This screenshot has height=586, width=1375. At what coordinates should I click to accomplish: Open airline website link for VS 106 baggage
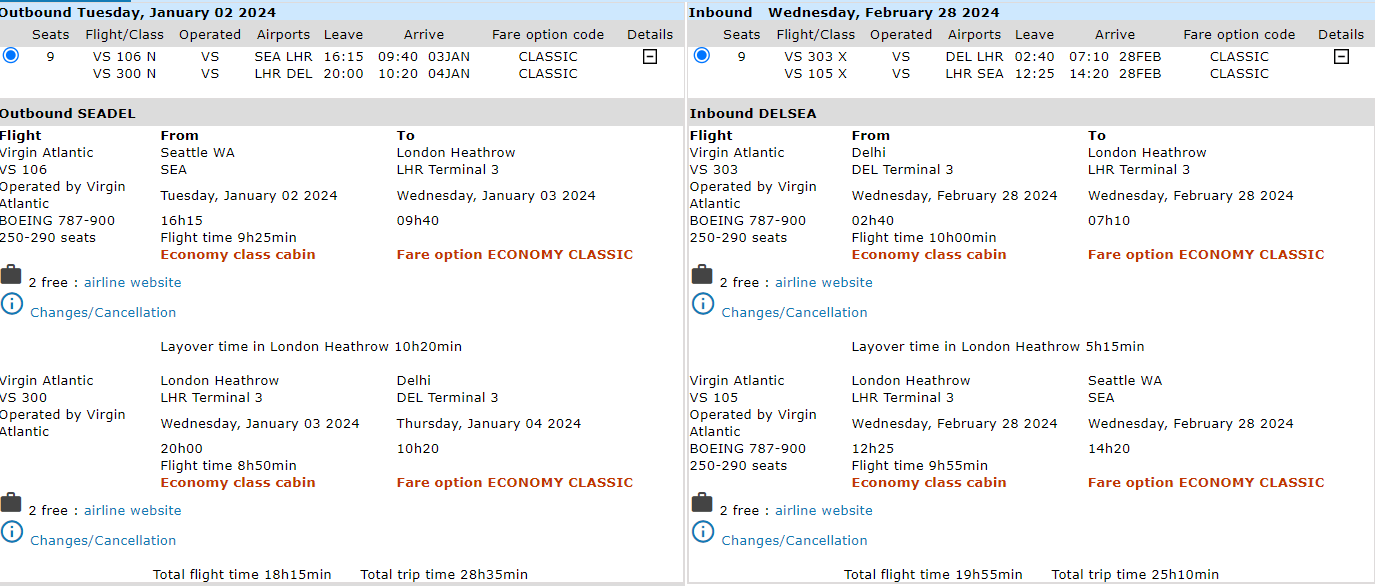click(132, 283)
